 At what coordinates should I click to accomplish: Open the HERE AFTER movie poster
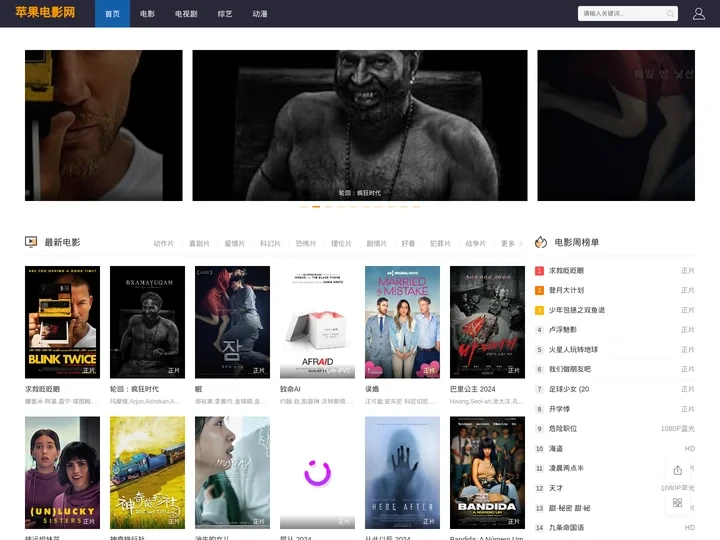[x=402, y=472]
